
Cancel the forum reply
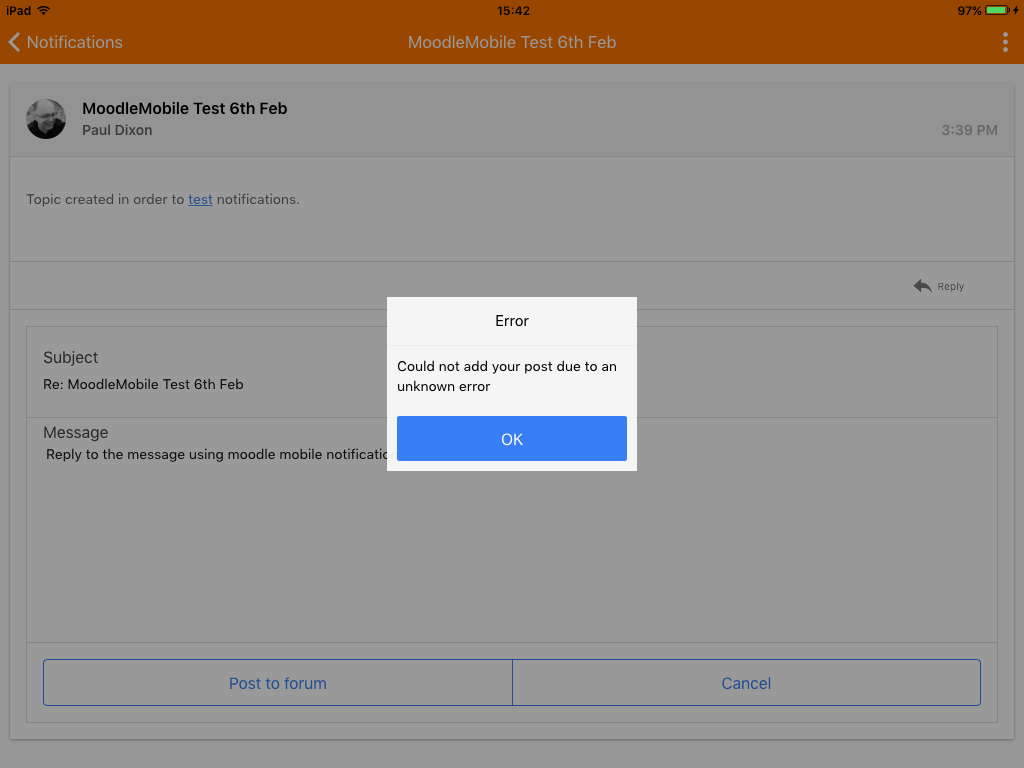pos(746,682)
